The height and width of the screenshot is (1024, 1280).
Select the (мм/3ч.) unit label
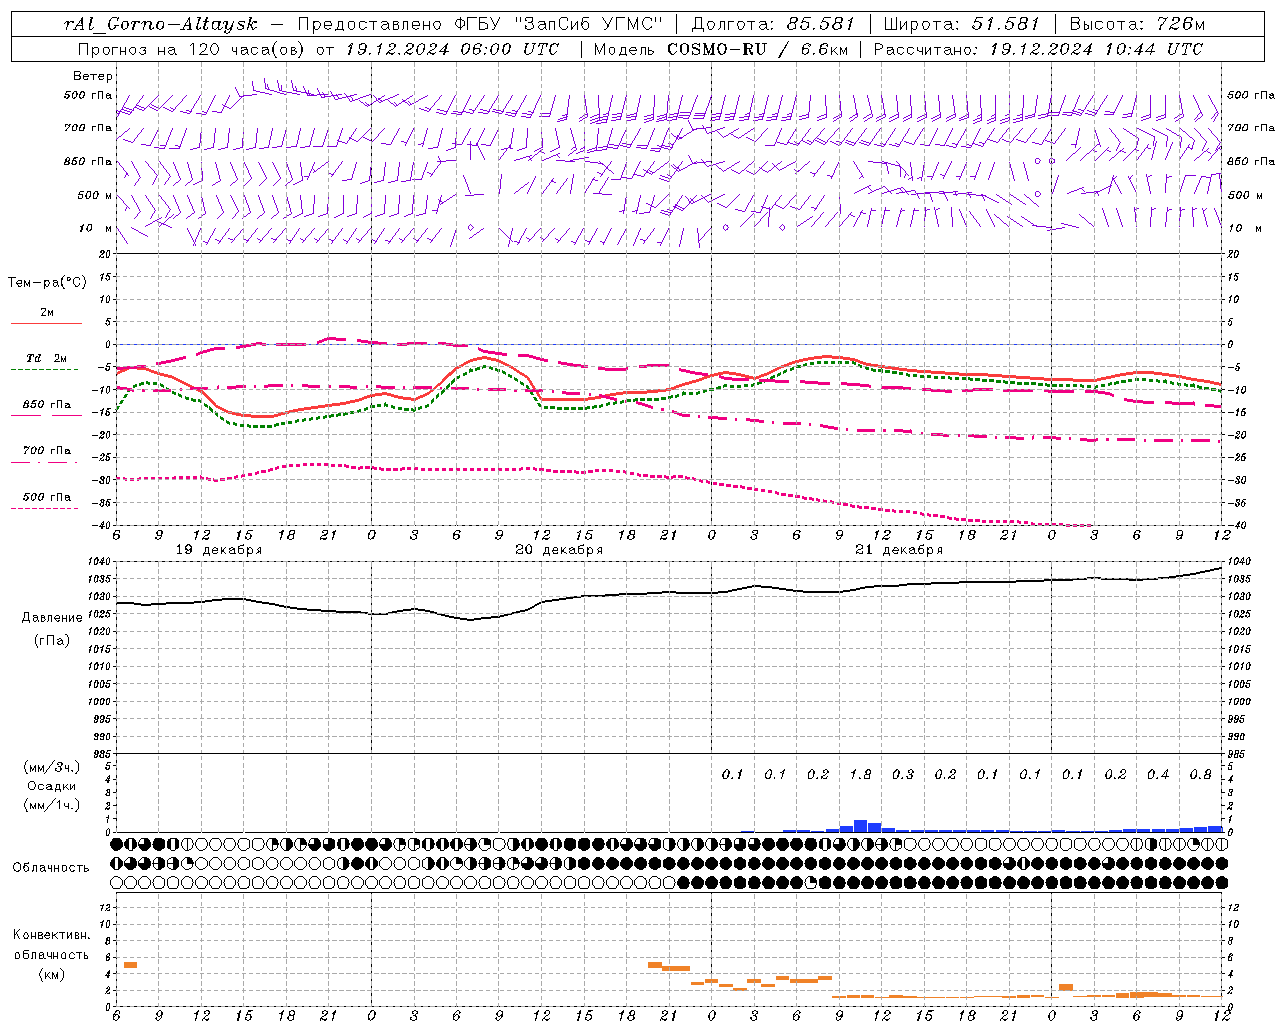coord(52,767)
